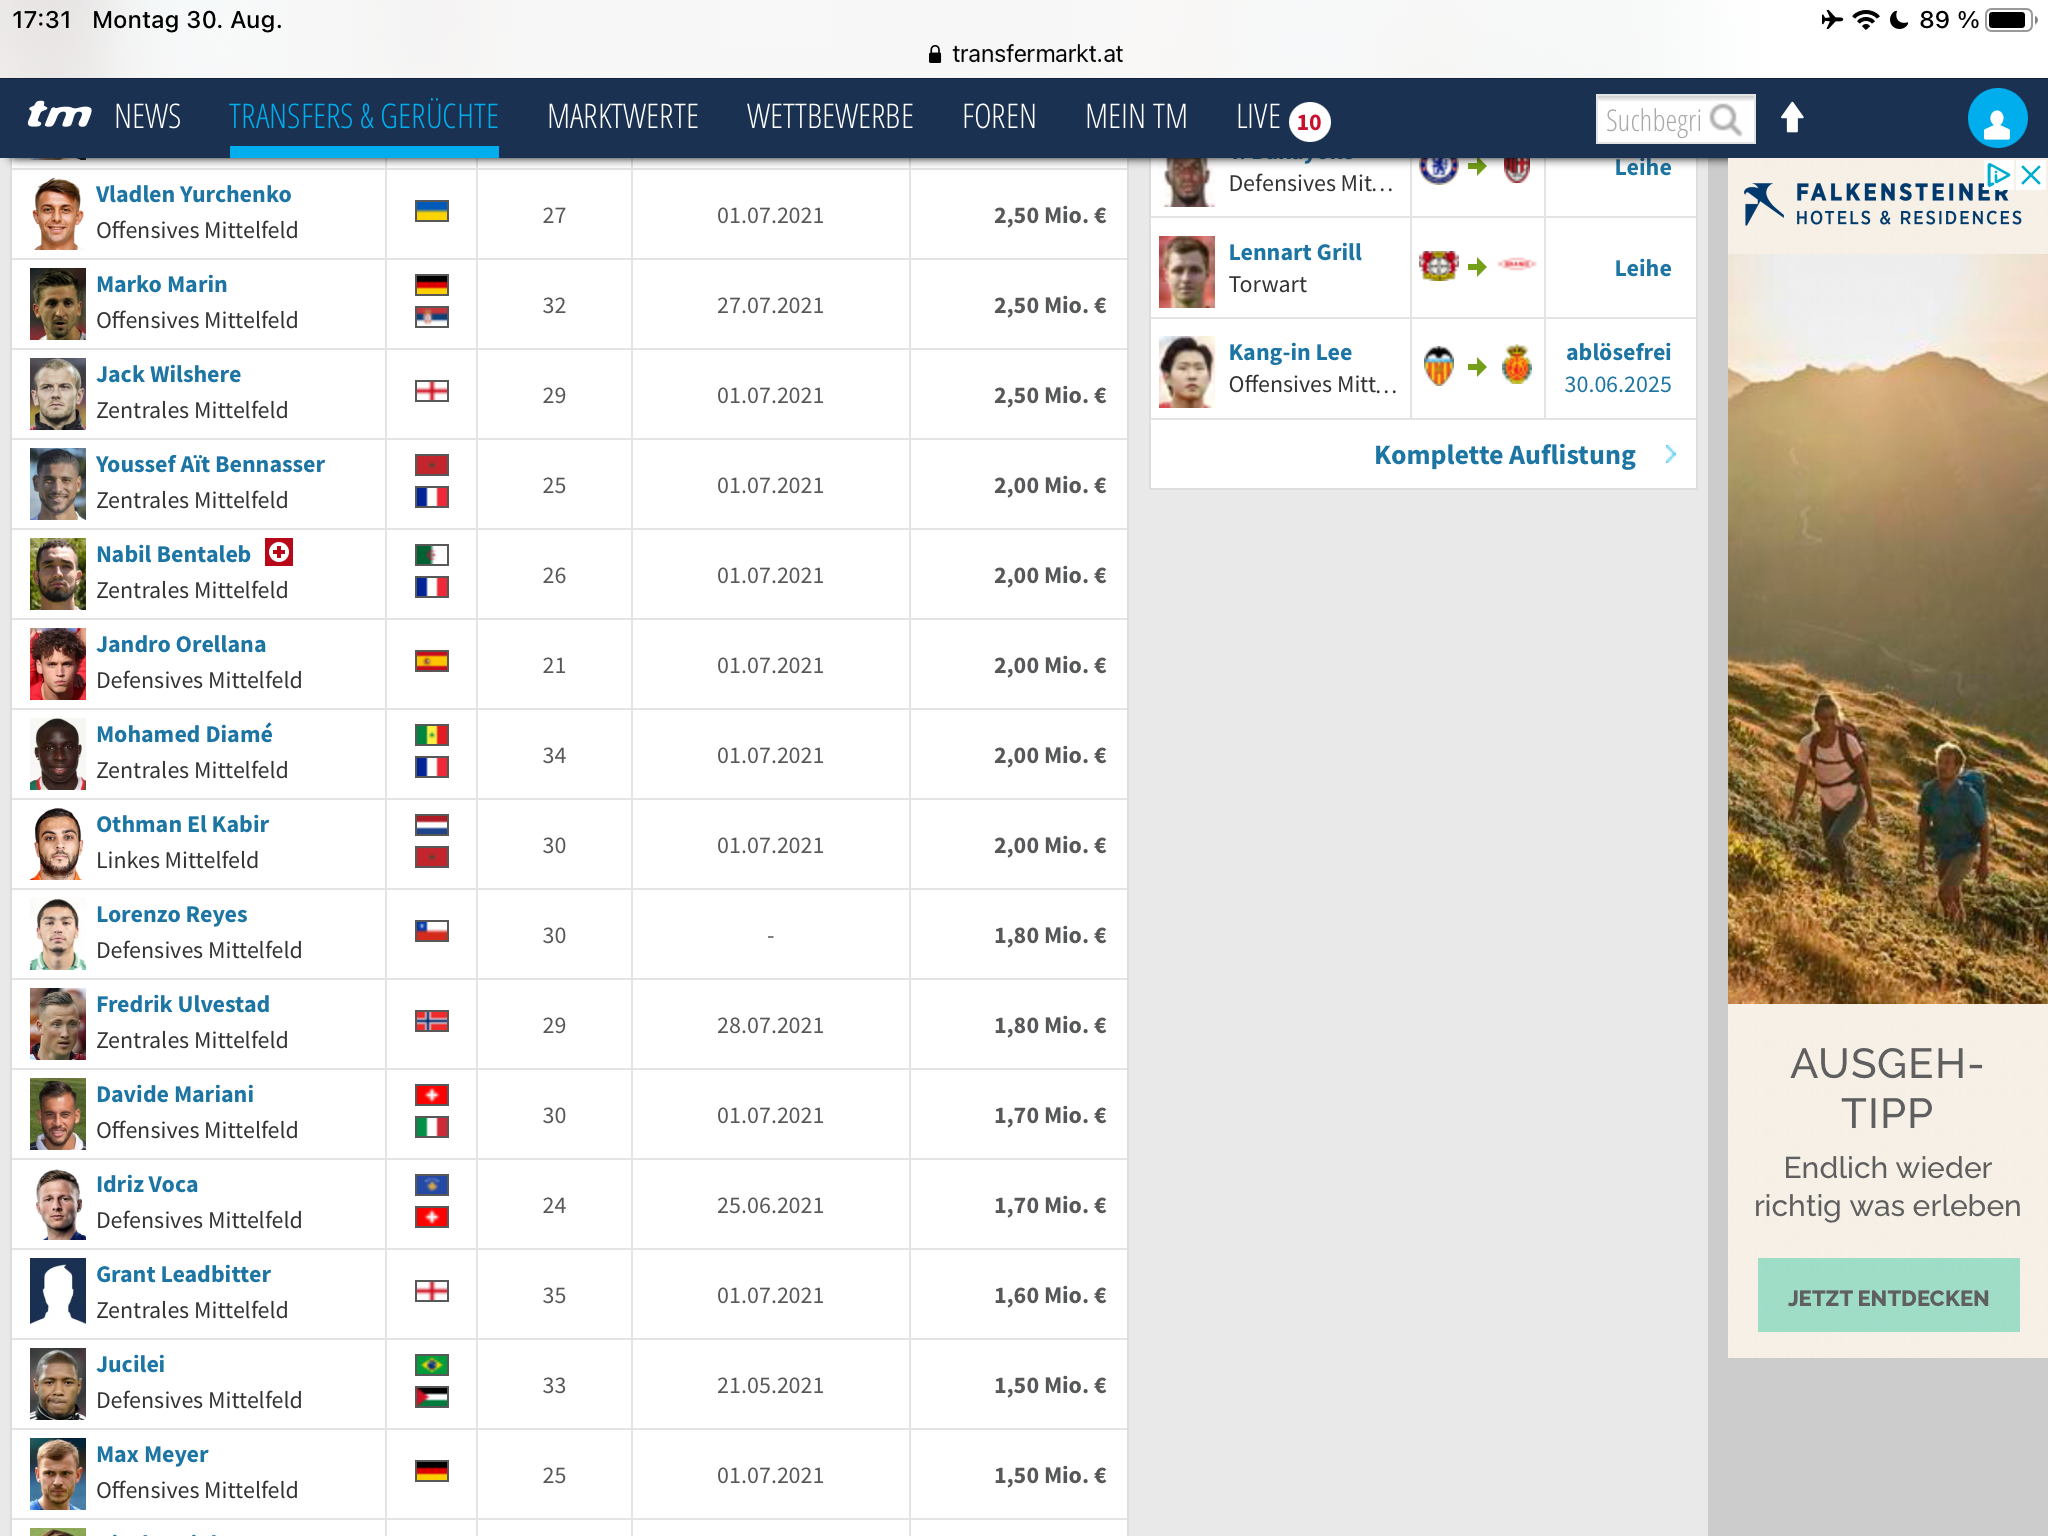Open Othman El Kabir profile
The image size is (2048, 1536).
182,824
